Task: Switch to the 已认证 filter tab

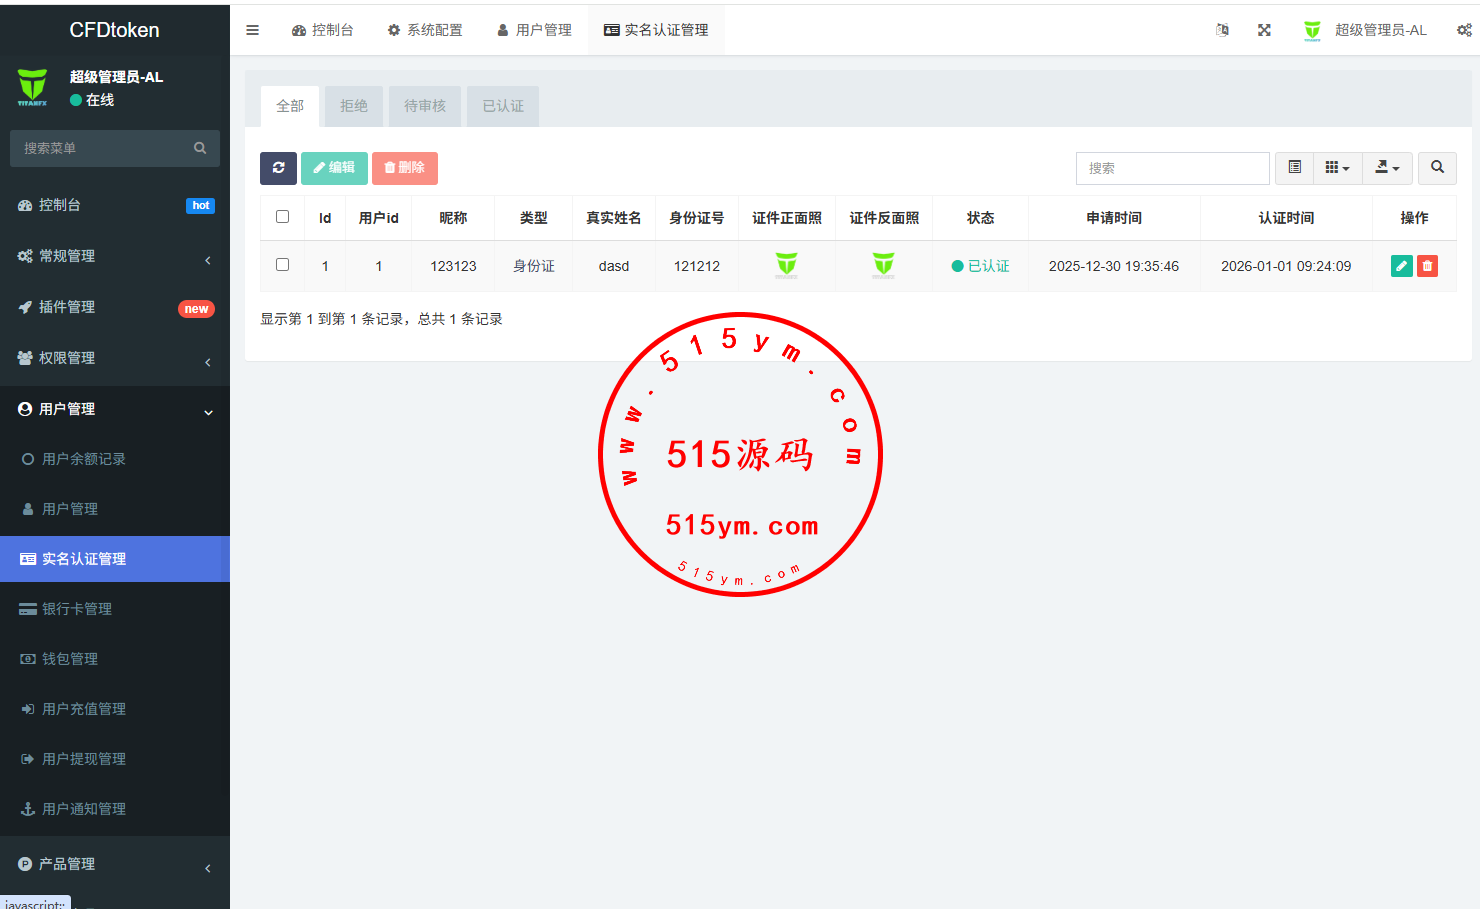Action: (503, 106)
